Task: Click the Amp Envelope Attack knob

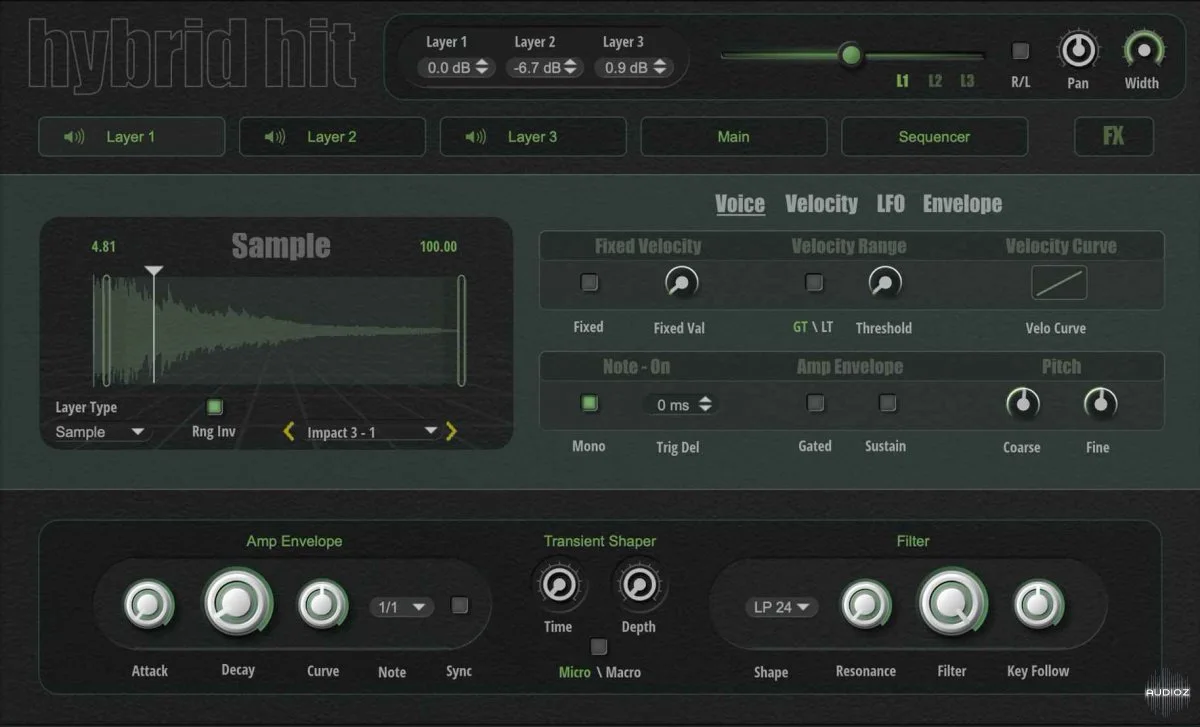Action: coord(148,605)
